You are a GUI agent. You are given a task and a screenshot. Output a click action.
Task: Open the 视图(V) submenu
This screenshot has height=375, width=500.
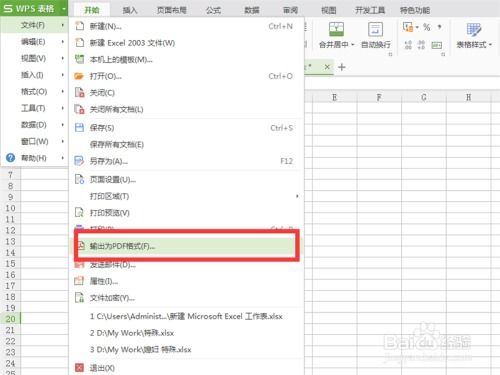tap(34, 58)
